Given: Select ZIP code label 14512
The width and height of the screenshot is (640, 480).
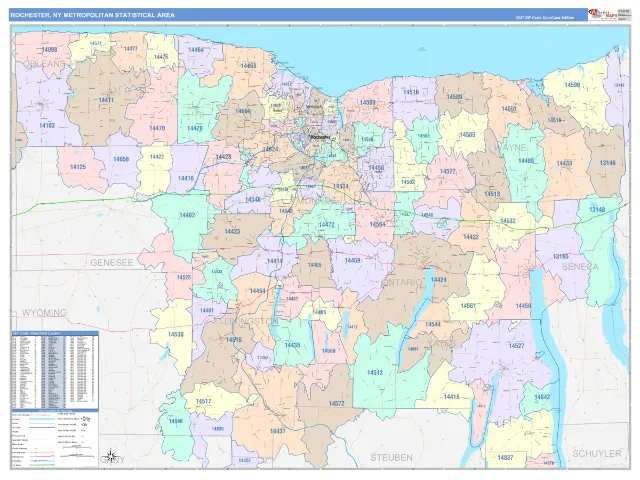Looking at the screenshot, I should (x=375, y=373).
